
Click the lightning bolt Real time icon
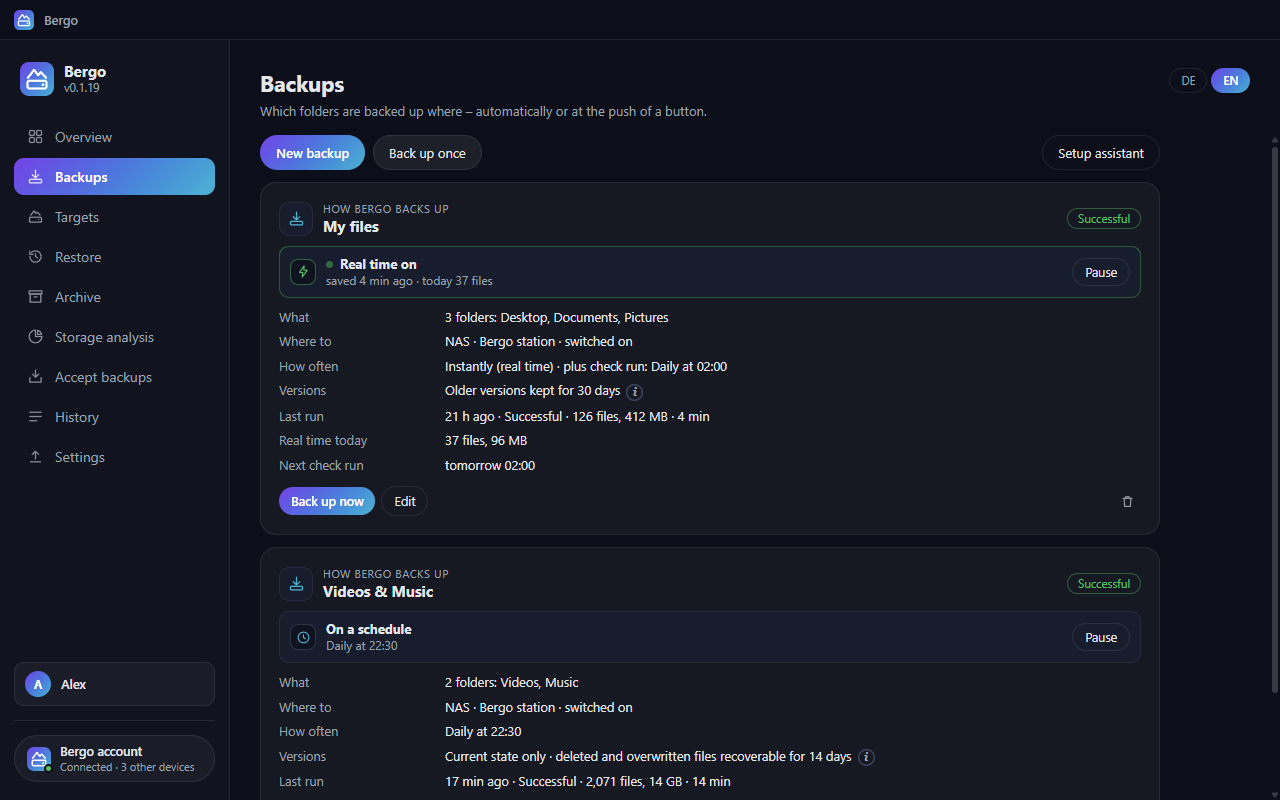coord(303,272)
